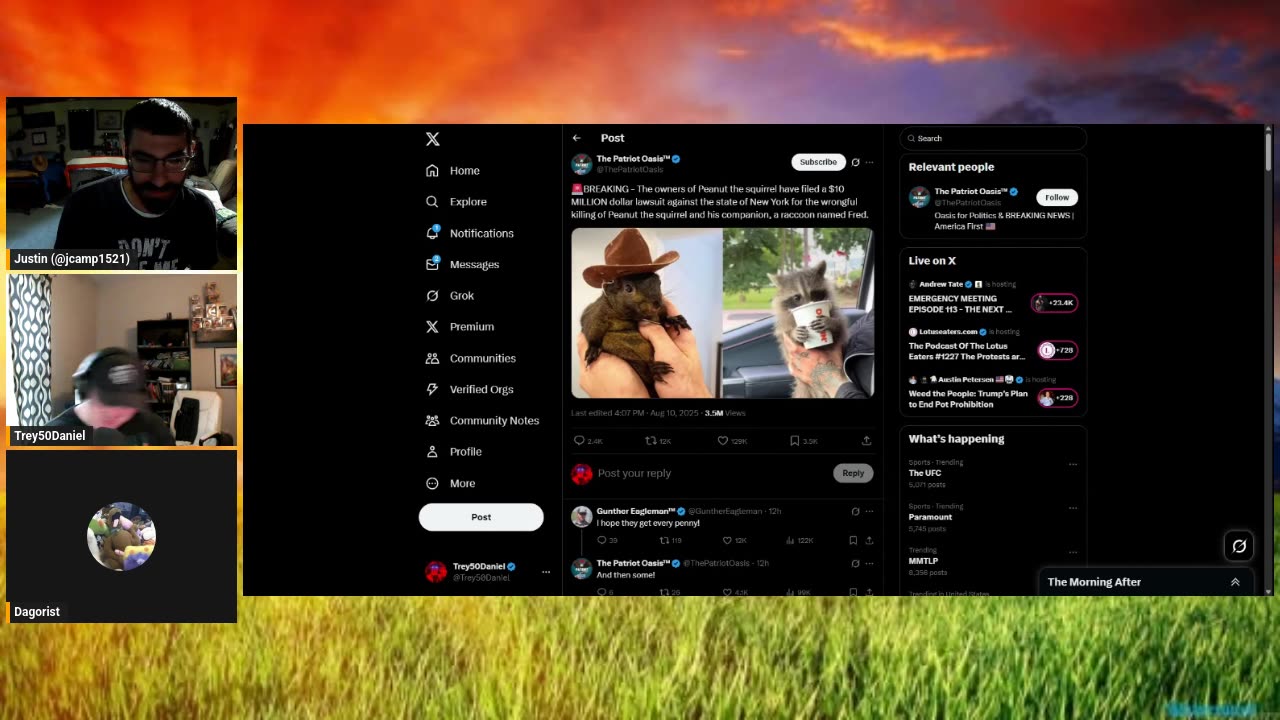
Task: Share the main post
Action: coord(866,441)
